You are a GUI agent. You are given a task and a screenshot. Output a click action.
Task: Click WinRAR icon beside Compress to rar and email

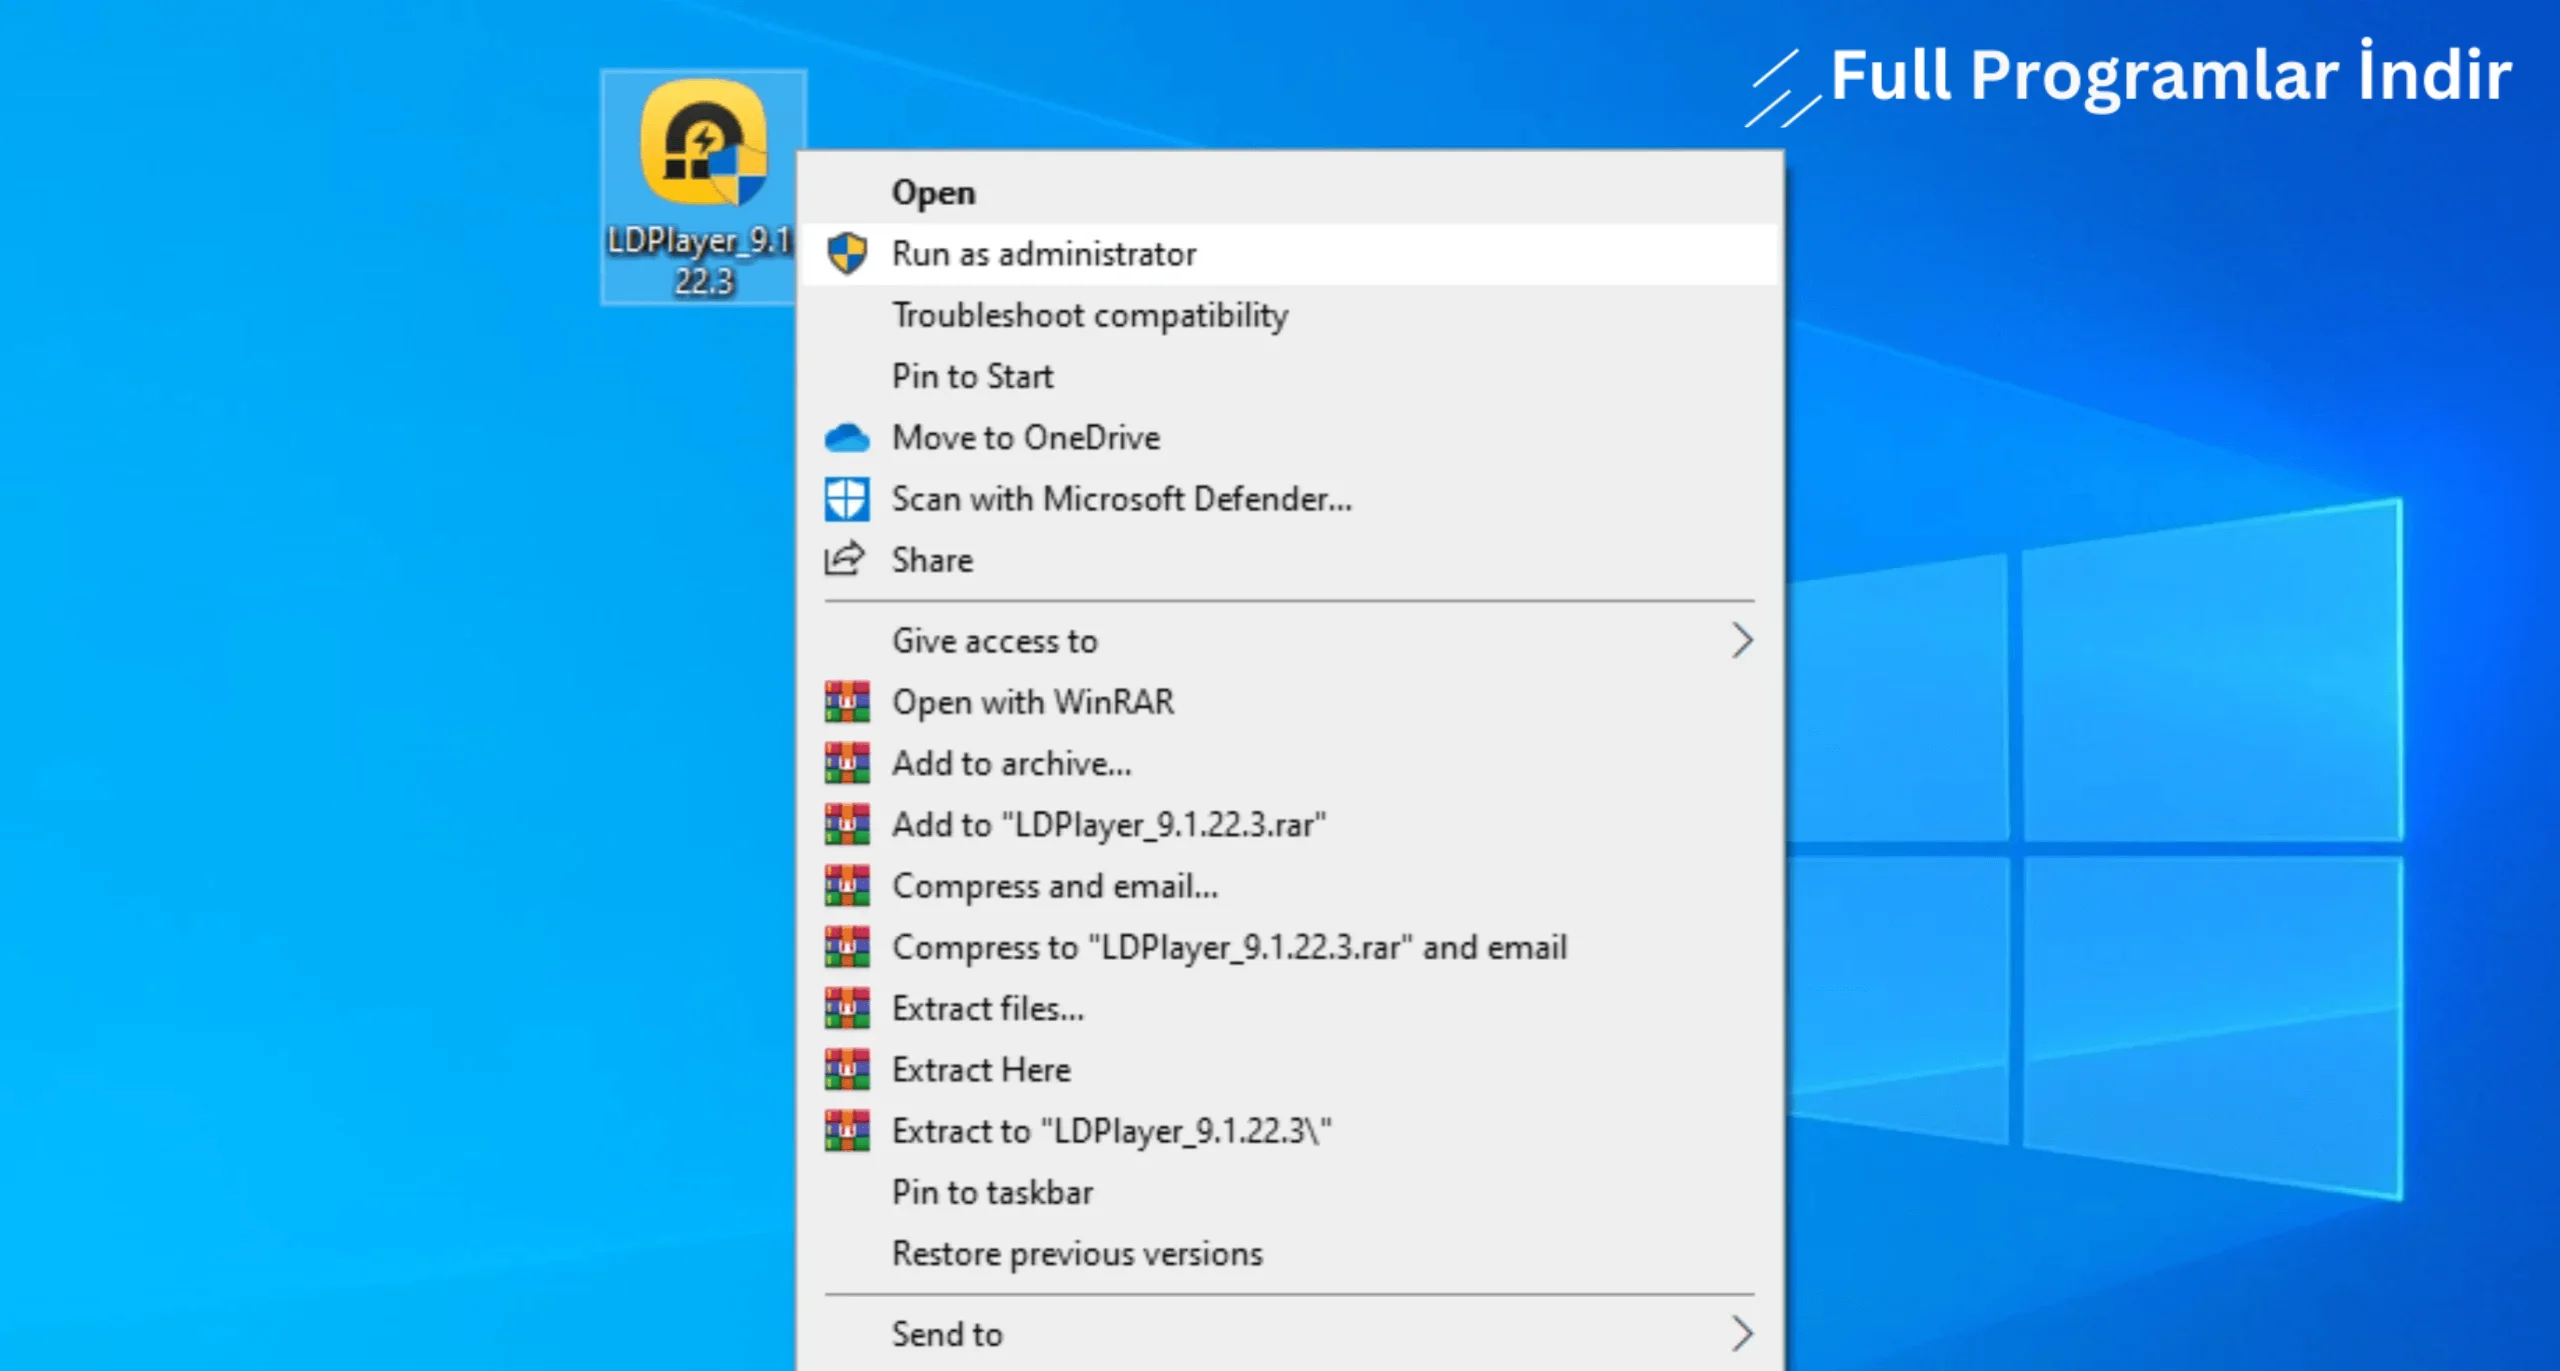coord(847,947)
